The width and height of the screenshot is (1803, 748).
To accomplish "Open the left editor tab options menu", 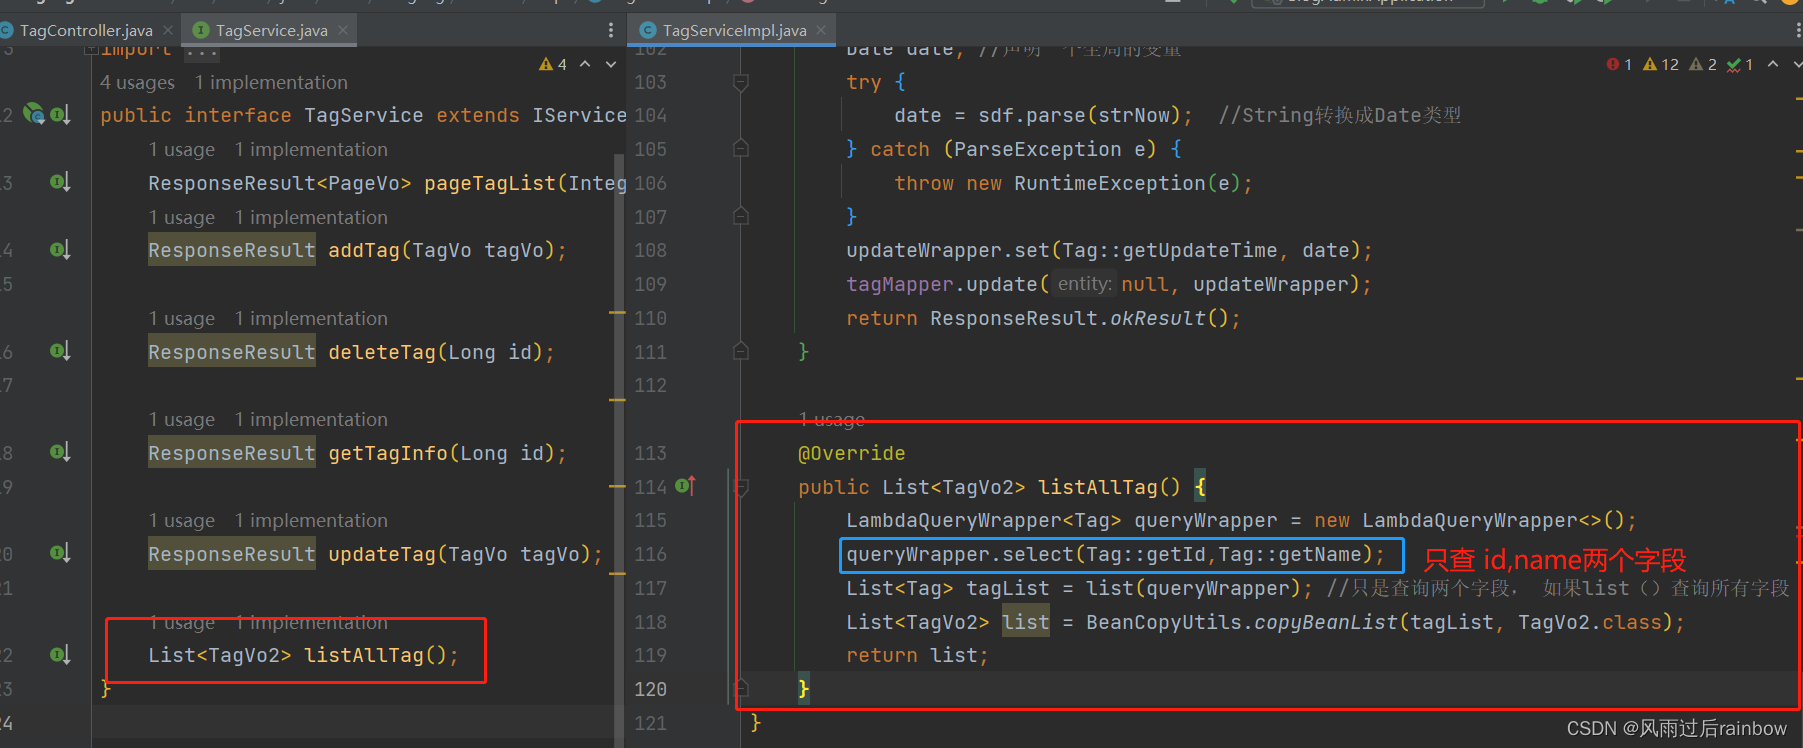I will [611, 30].
